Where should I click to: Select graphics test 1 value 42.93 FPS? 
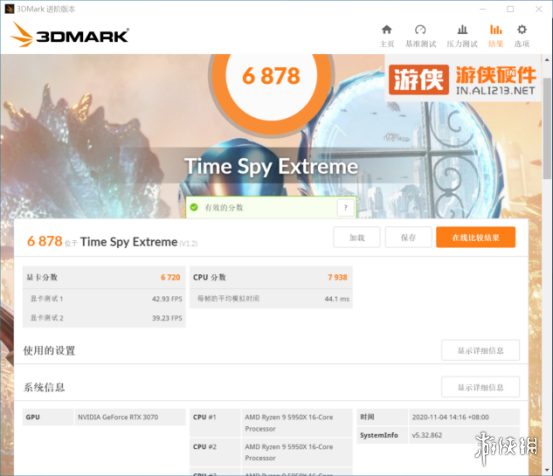click(167, 299)
